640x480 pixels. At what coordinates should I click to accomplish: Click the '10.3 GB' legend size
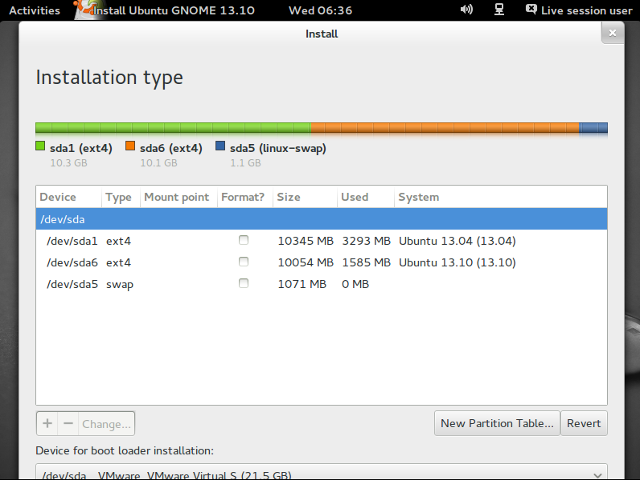69,163
